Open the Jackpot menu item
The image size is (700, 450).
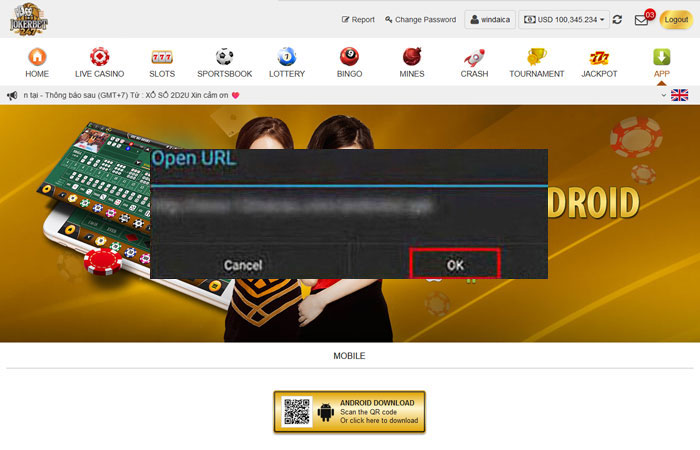599,62
